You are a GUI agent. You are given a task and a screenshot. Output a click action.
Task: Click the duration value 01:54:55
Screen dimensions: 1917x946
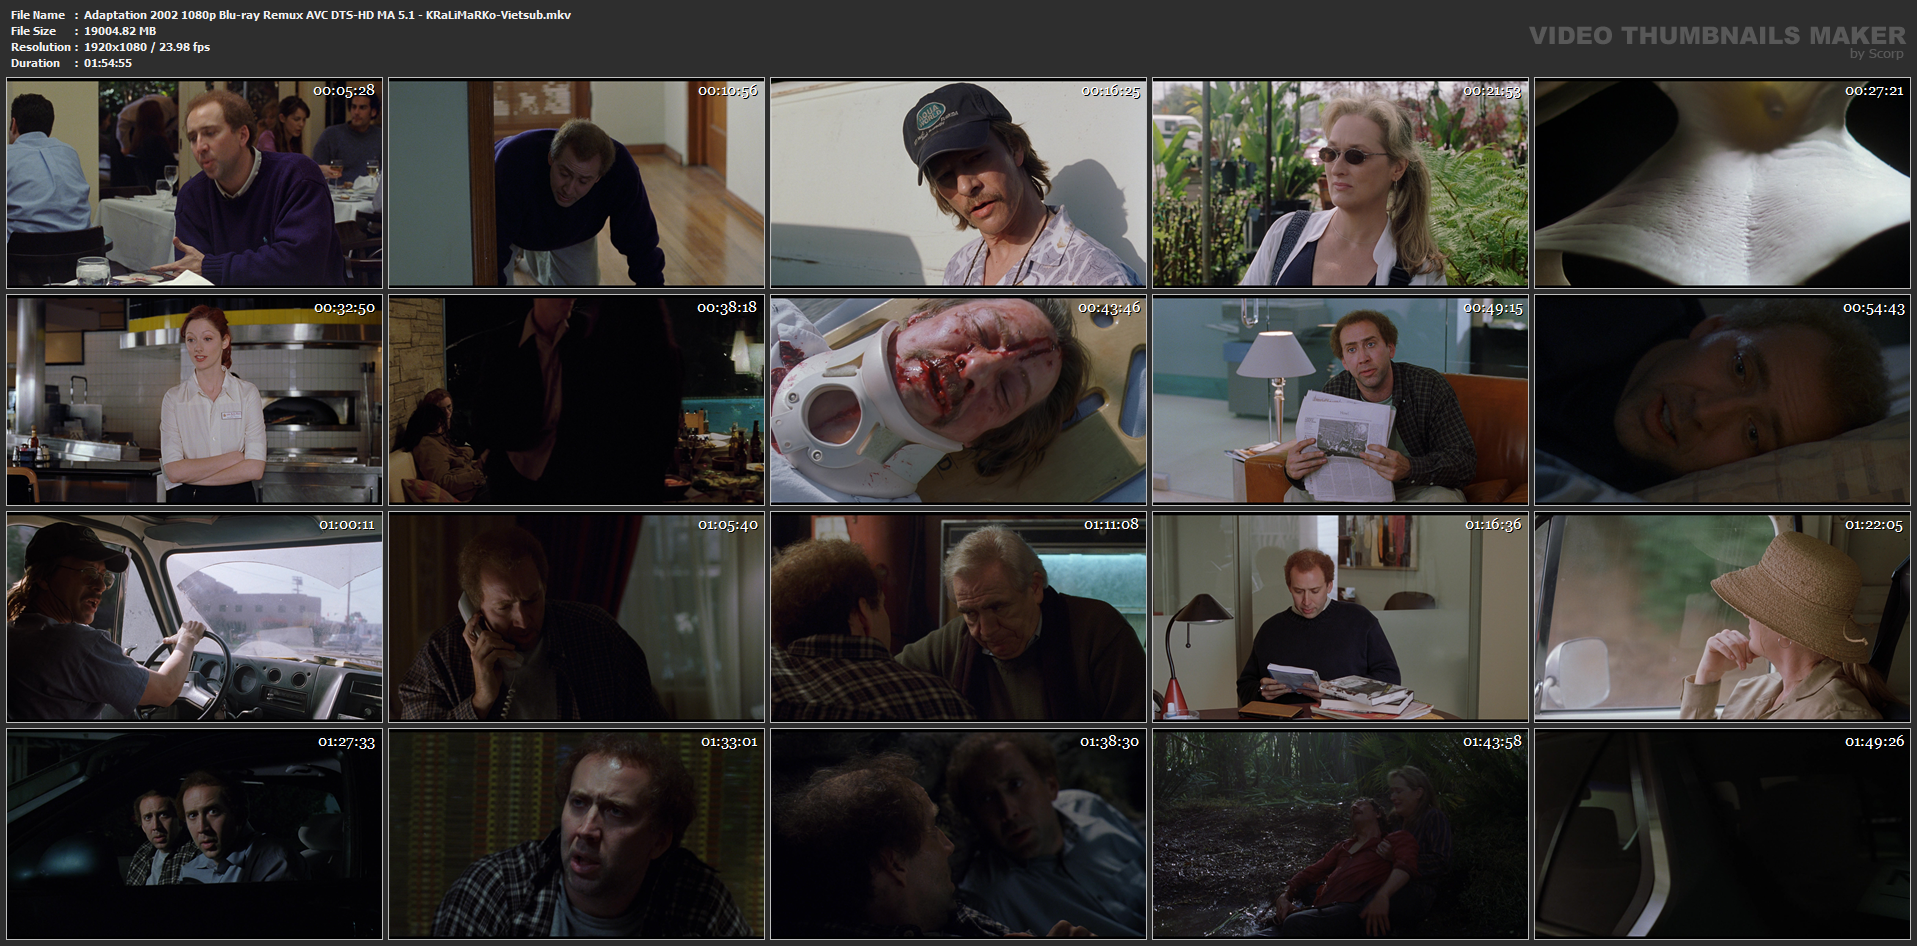108,63
